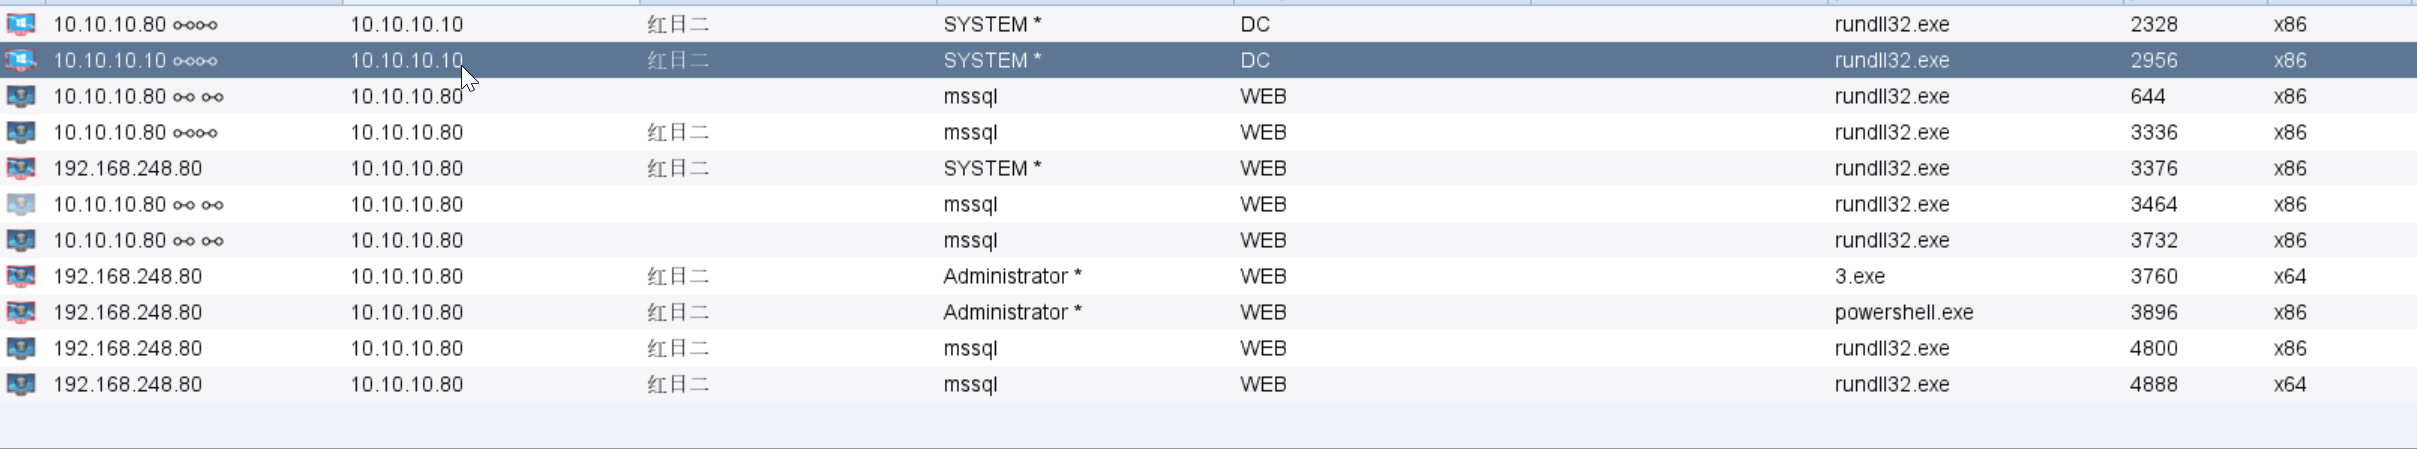2417x449 pixels.
Task: Click the beacon icon for PID 4800 row
Action: (20, 348)
